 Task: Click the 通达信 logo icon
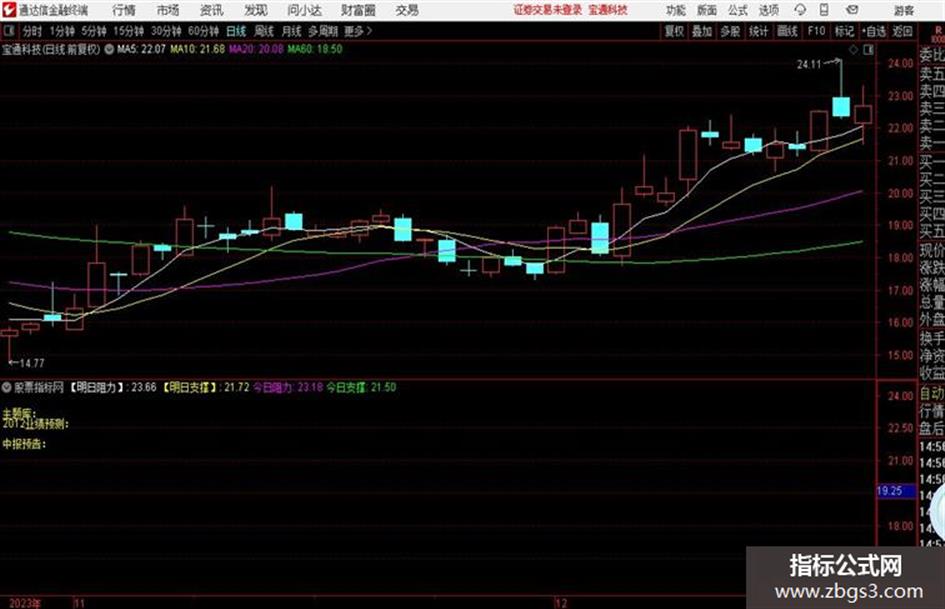click(x=9, y=10)
